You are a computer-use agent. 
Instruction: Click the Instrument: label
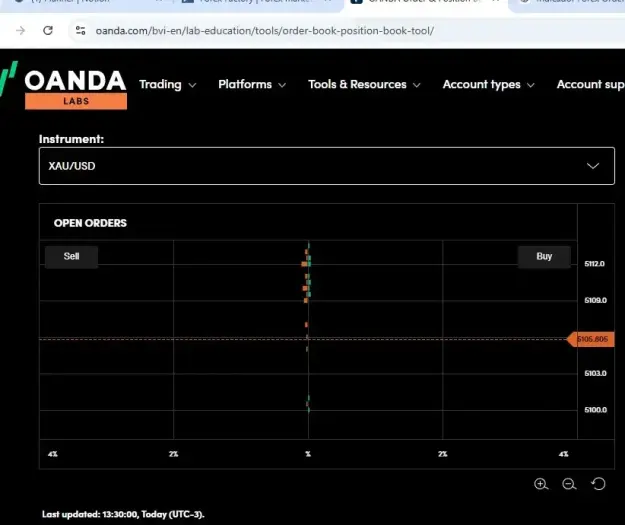click(71, 139)
